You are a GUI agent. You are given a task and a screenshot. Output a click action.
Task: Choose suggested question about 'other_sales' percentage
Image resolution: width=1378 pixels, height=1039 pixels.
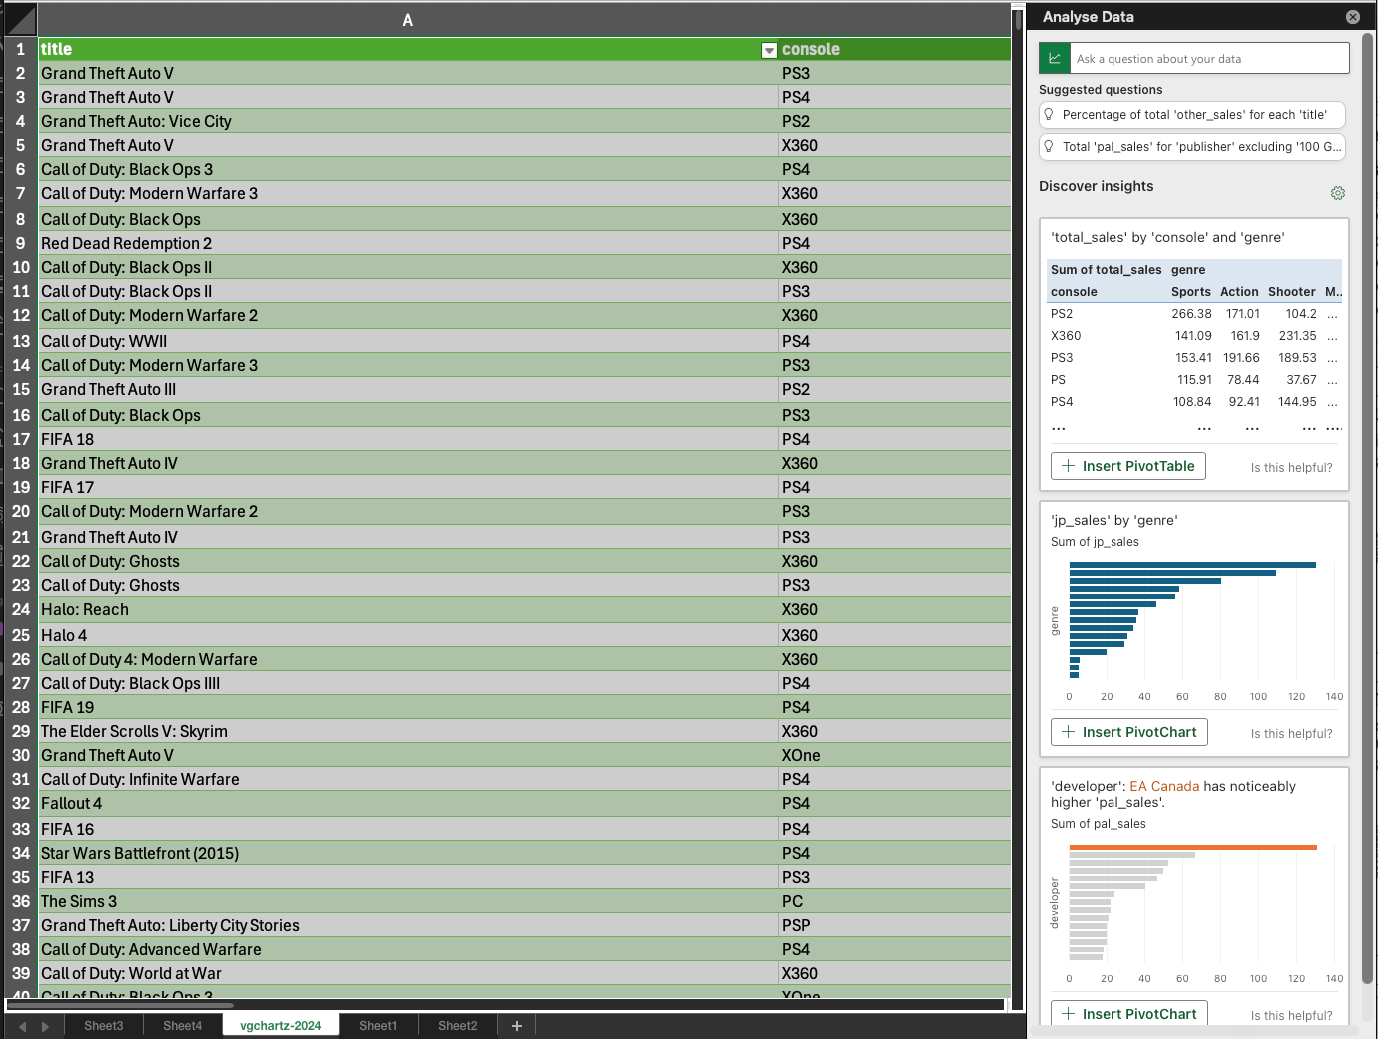tap(1192, 115)
